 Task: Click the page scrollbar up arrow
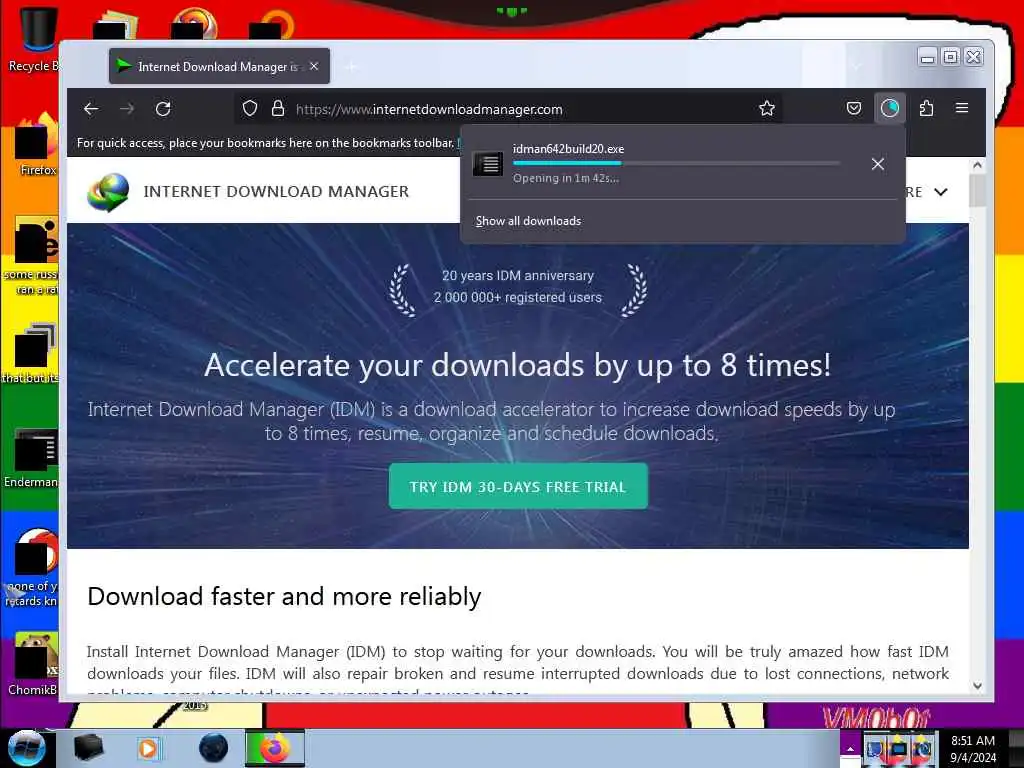pos(977,166)
